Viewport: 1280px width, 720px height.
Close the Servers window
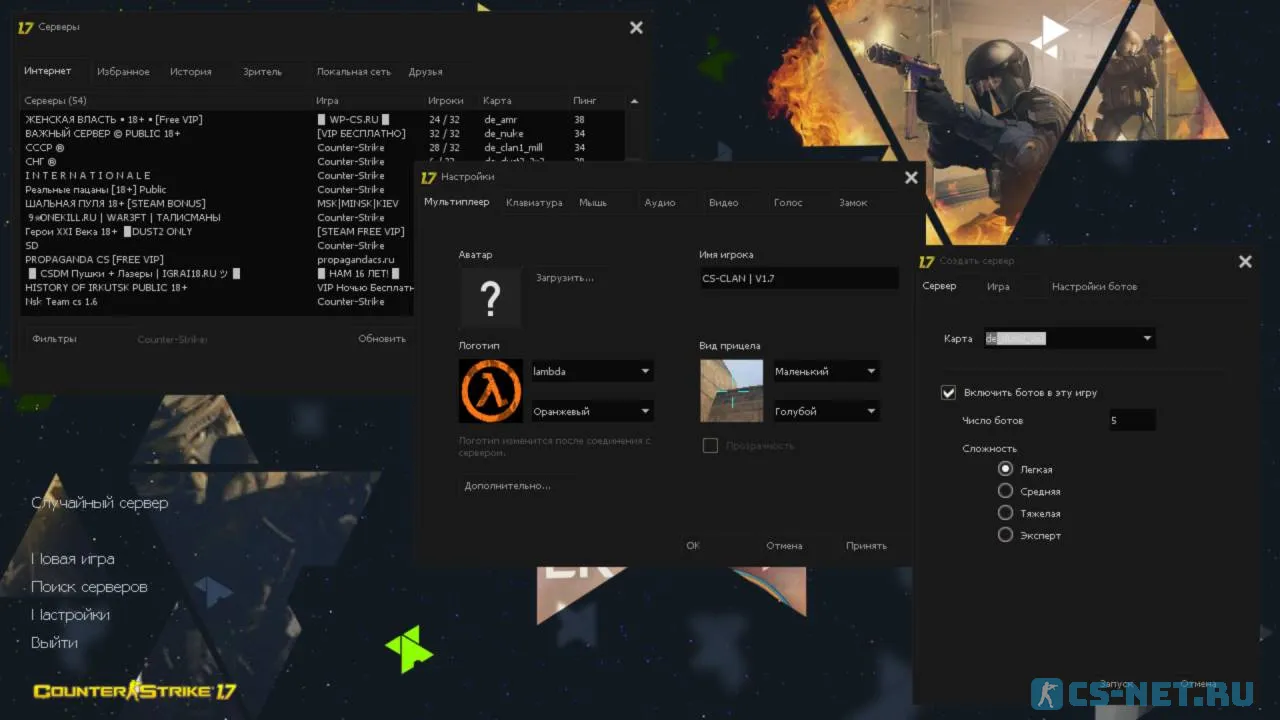(636, 28)
